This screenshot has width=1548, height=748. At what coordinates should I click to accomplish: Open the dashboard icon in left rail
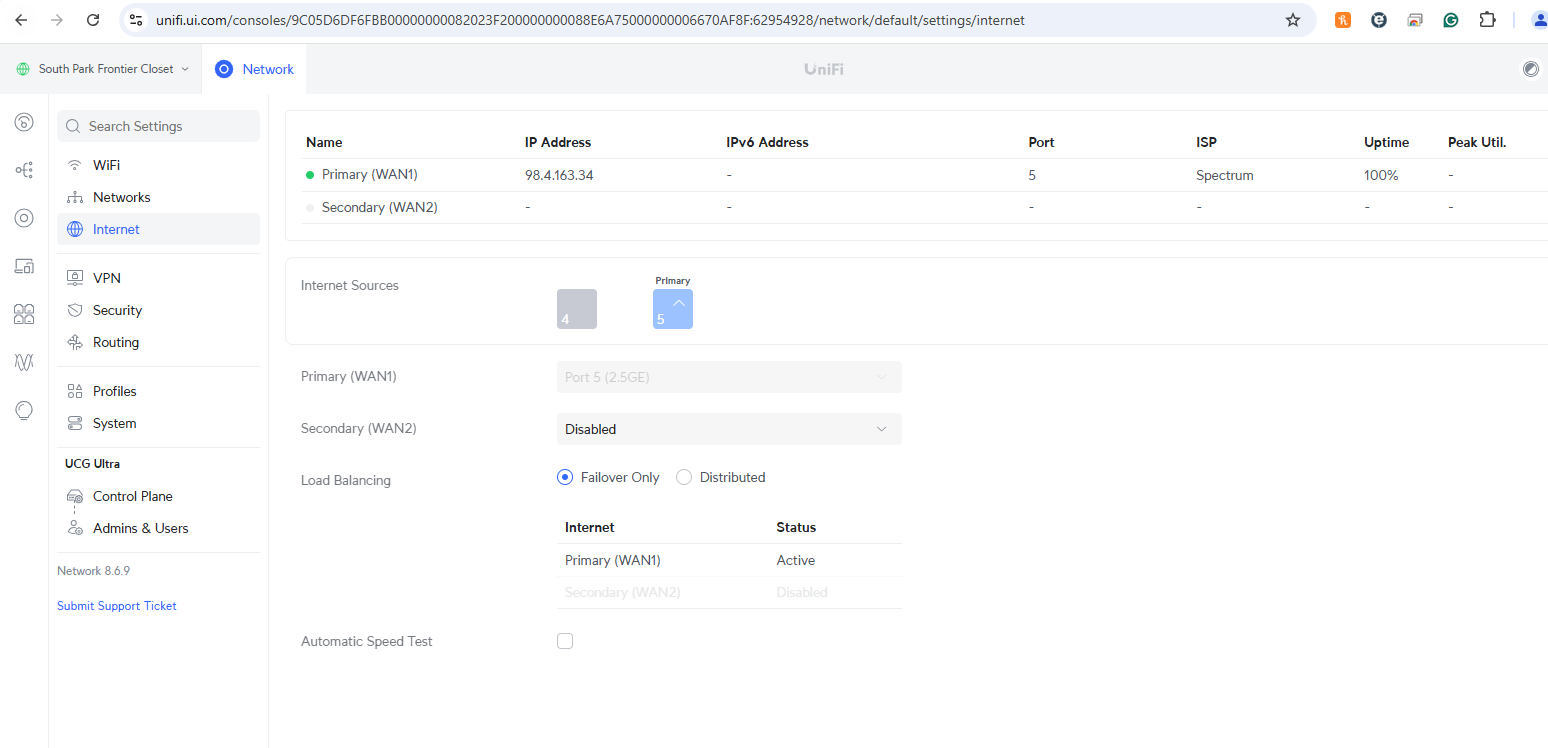[x=24, y=122]
